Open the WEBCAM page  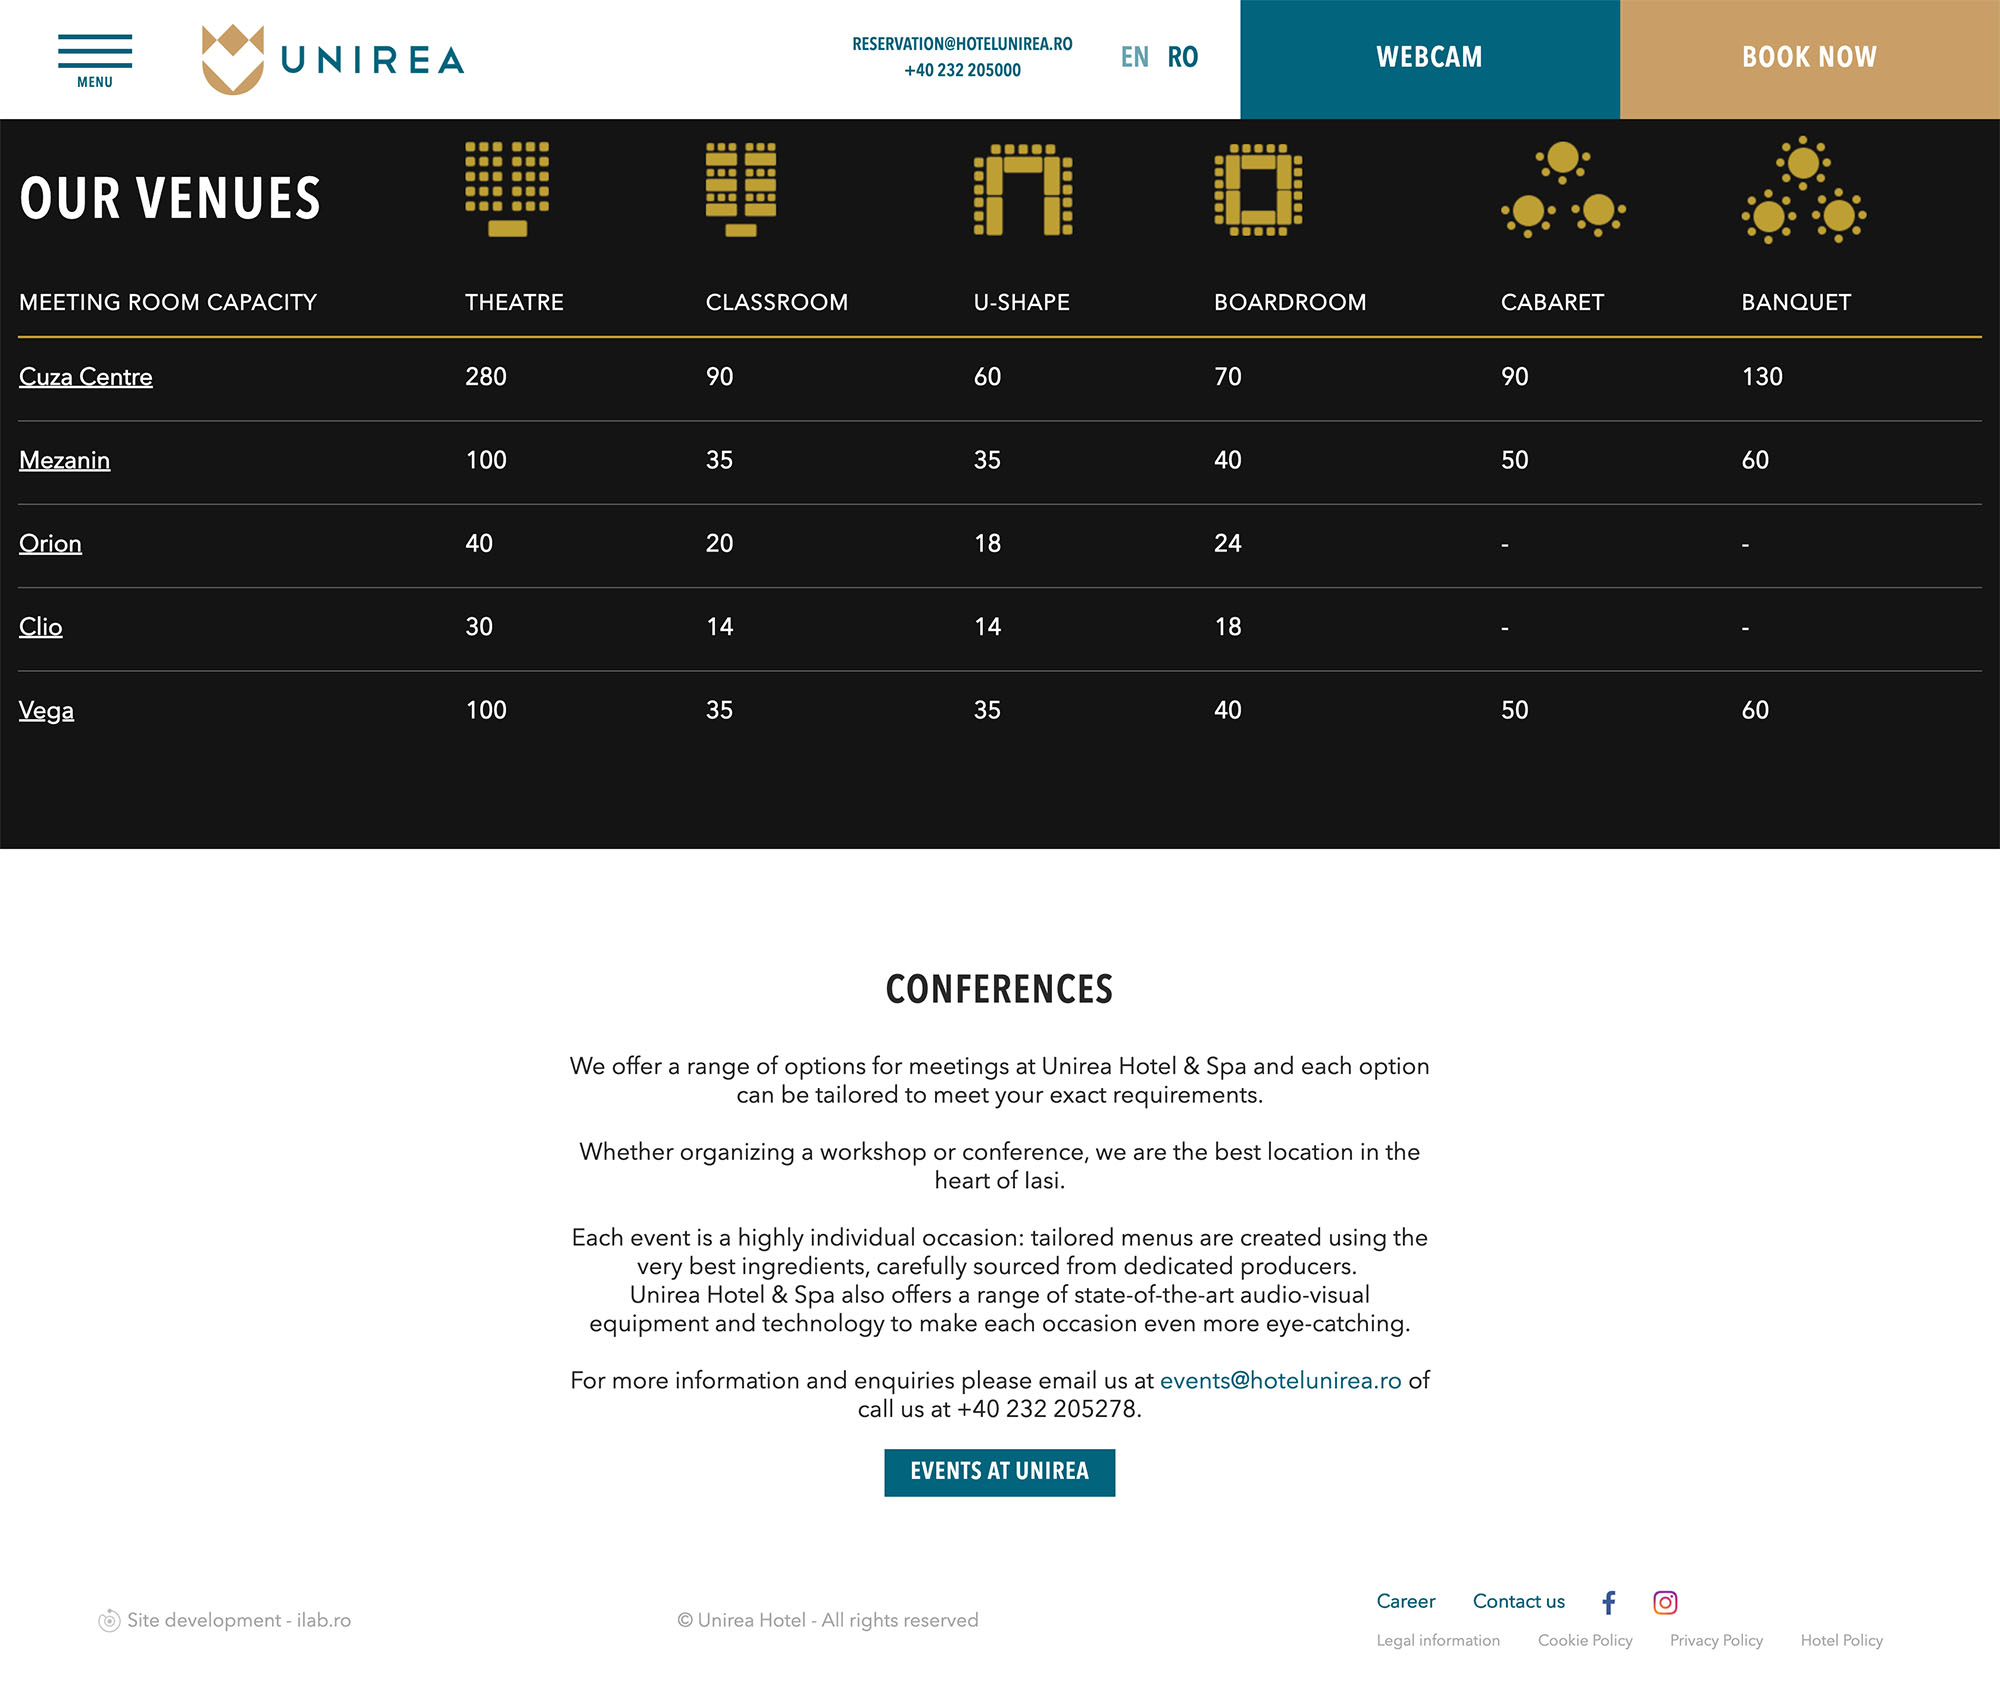coord(1430,59)
